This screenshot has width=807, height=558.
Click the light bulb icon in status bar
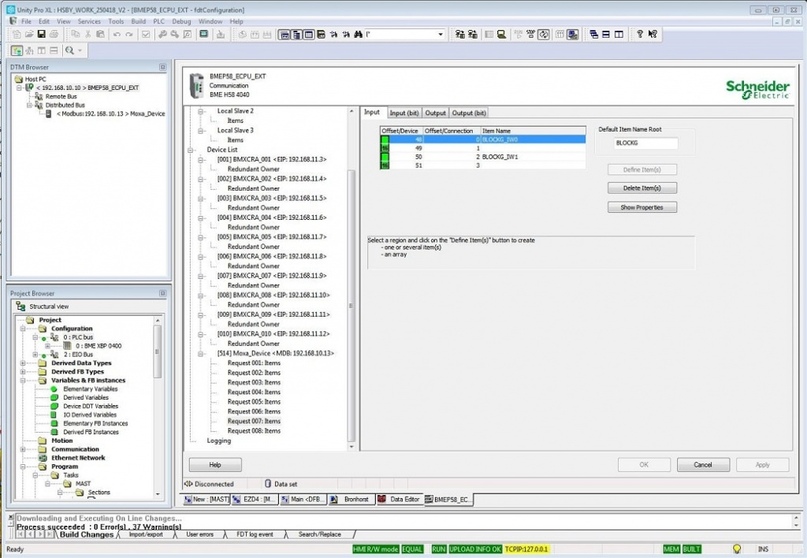coord(736,549)
